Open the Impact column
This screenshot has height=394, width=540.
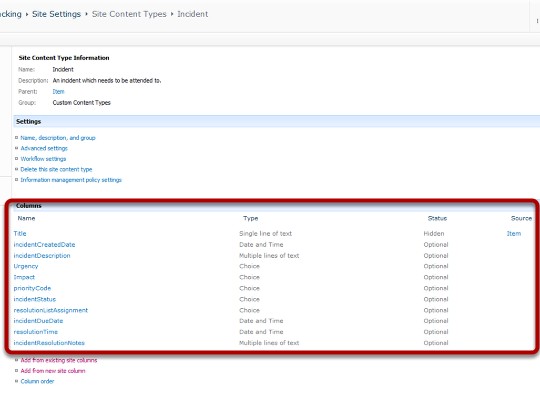tap(24, 277)
